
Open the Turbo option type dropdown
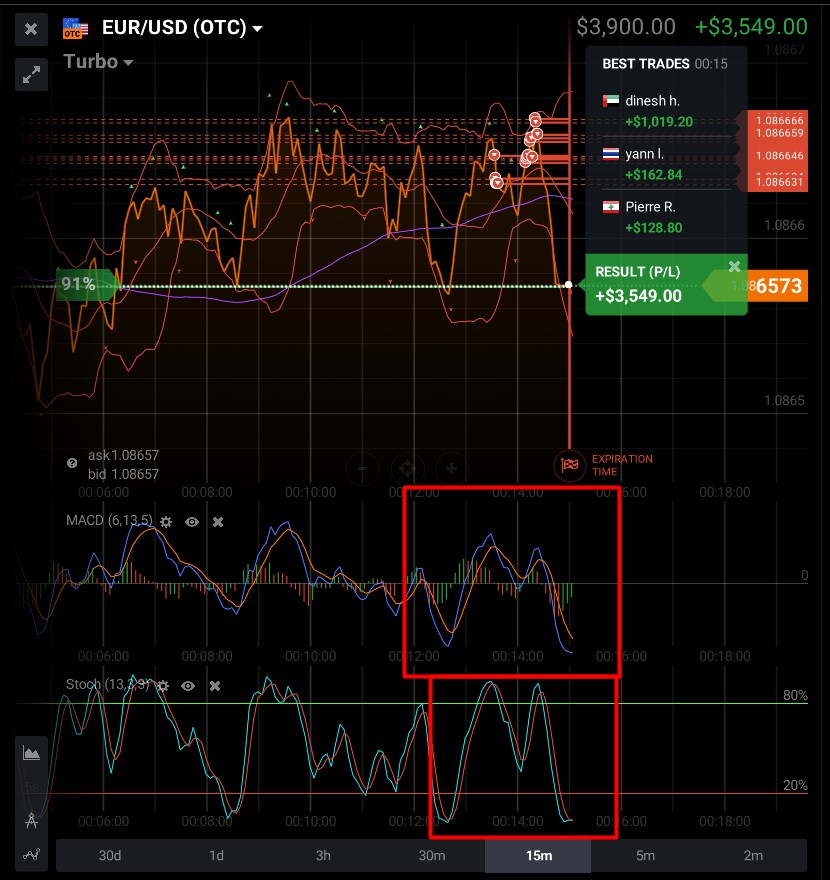coord(98,62)
